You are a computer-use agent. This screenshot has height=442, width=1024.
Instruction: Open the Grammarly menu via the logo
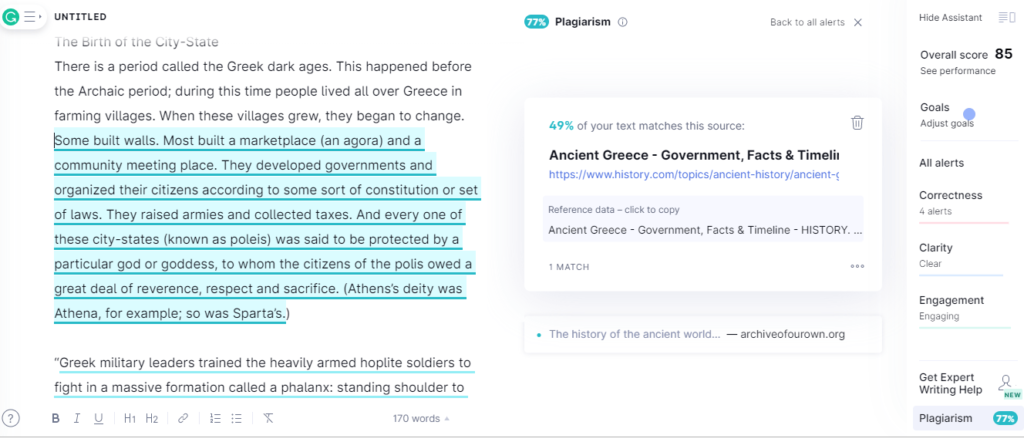click(x=11, y=17)
